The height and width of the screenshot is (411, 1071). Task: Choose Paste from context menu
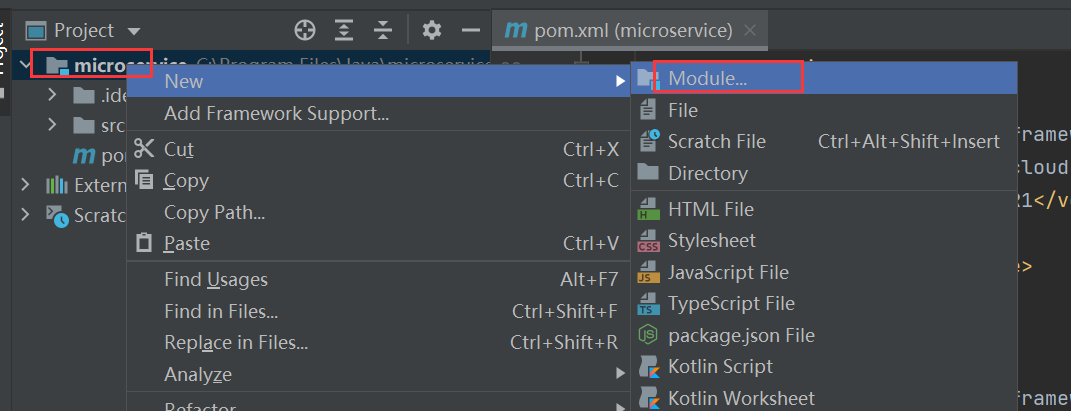(x=378, y=244)
